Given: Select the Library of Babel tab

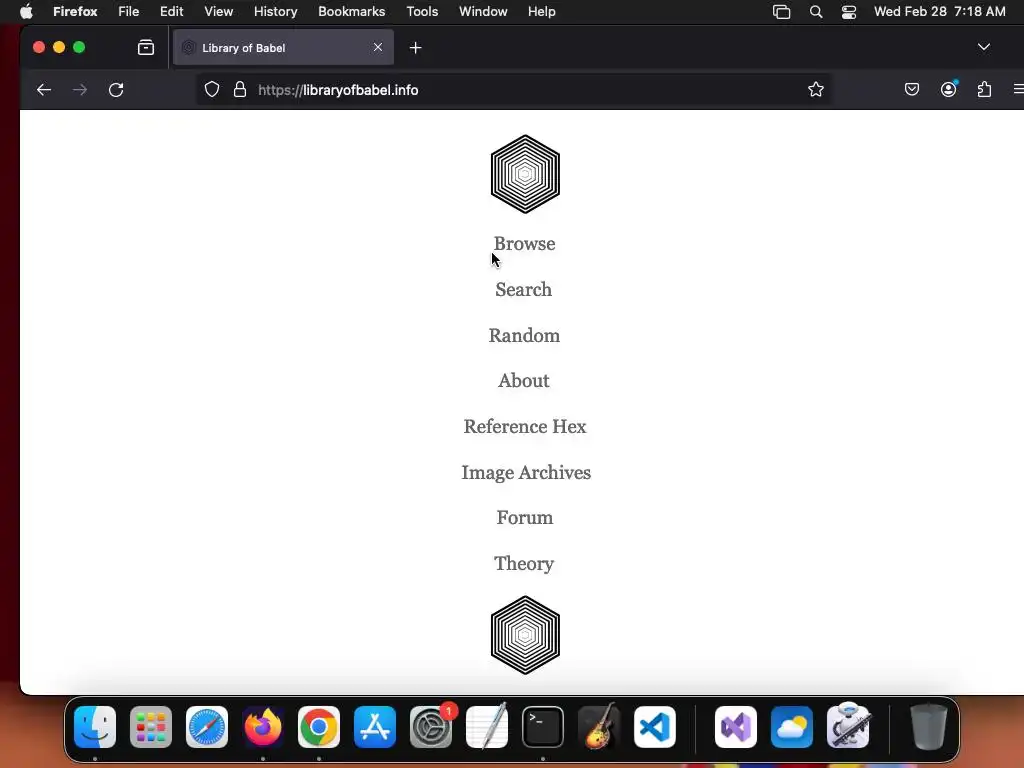Looking at the screenshot, I should [283, 48].
